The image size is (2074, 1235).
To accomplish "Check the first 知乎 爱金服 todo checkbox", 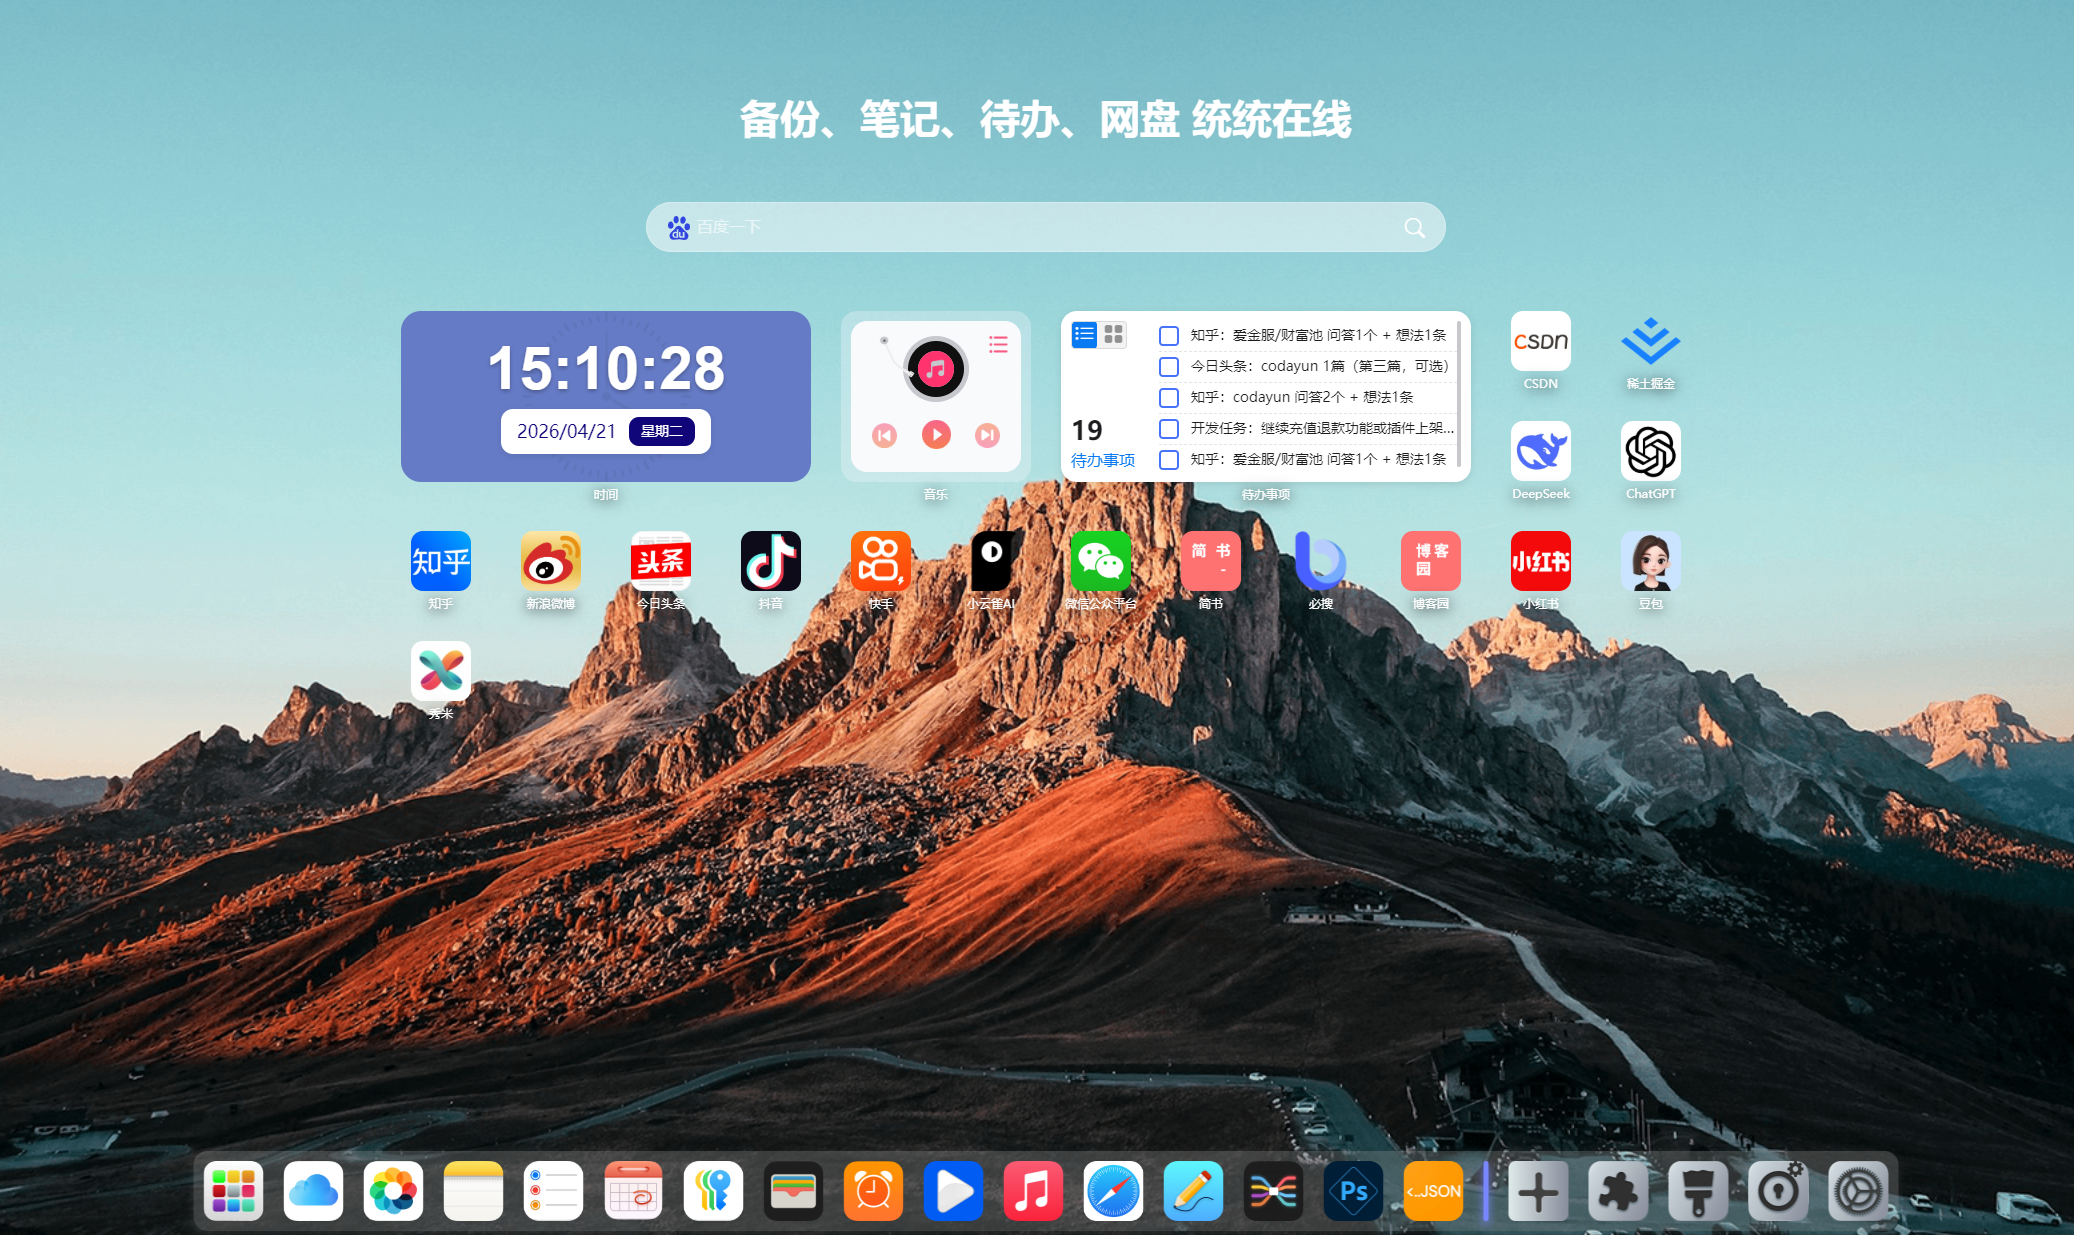I will tap(1168, 336).
